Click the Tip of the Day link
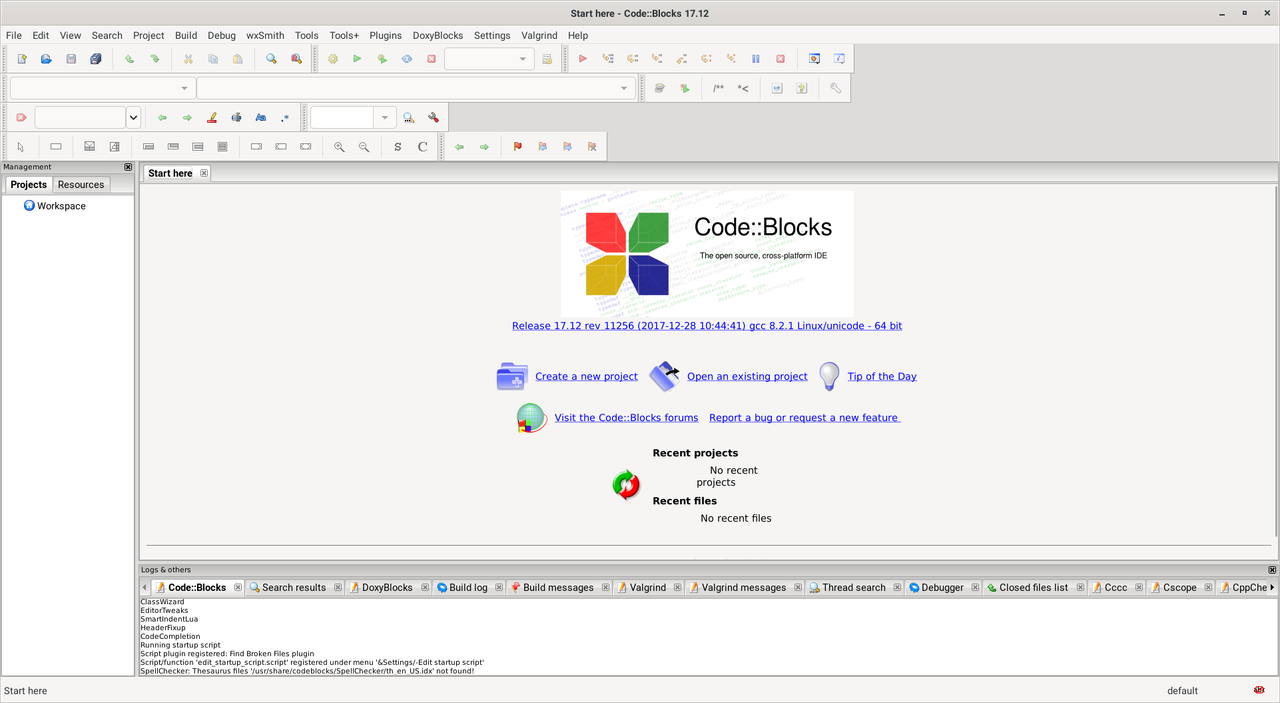This screenshot has width=1280, height=703. pos(882,376)
